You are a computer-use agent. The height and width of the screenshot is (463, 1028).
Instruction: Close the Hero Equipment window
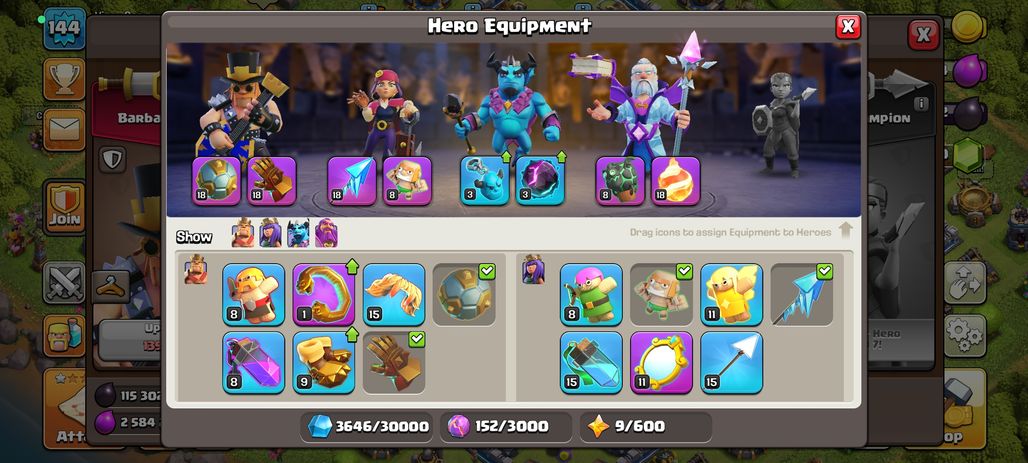(848, 26)
